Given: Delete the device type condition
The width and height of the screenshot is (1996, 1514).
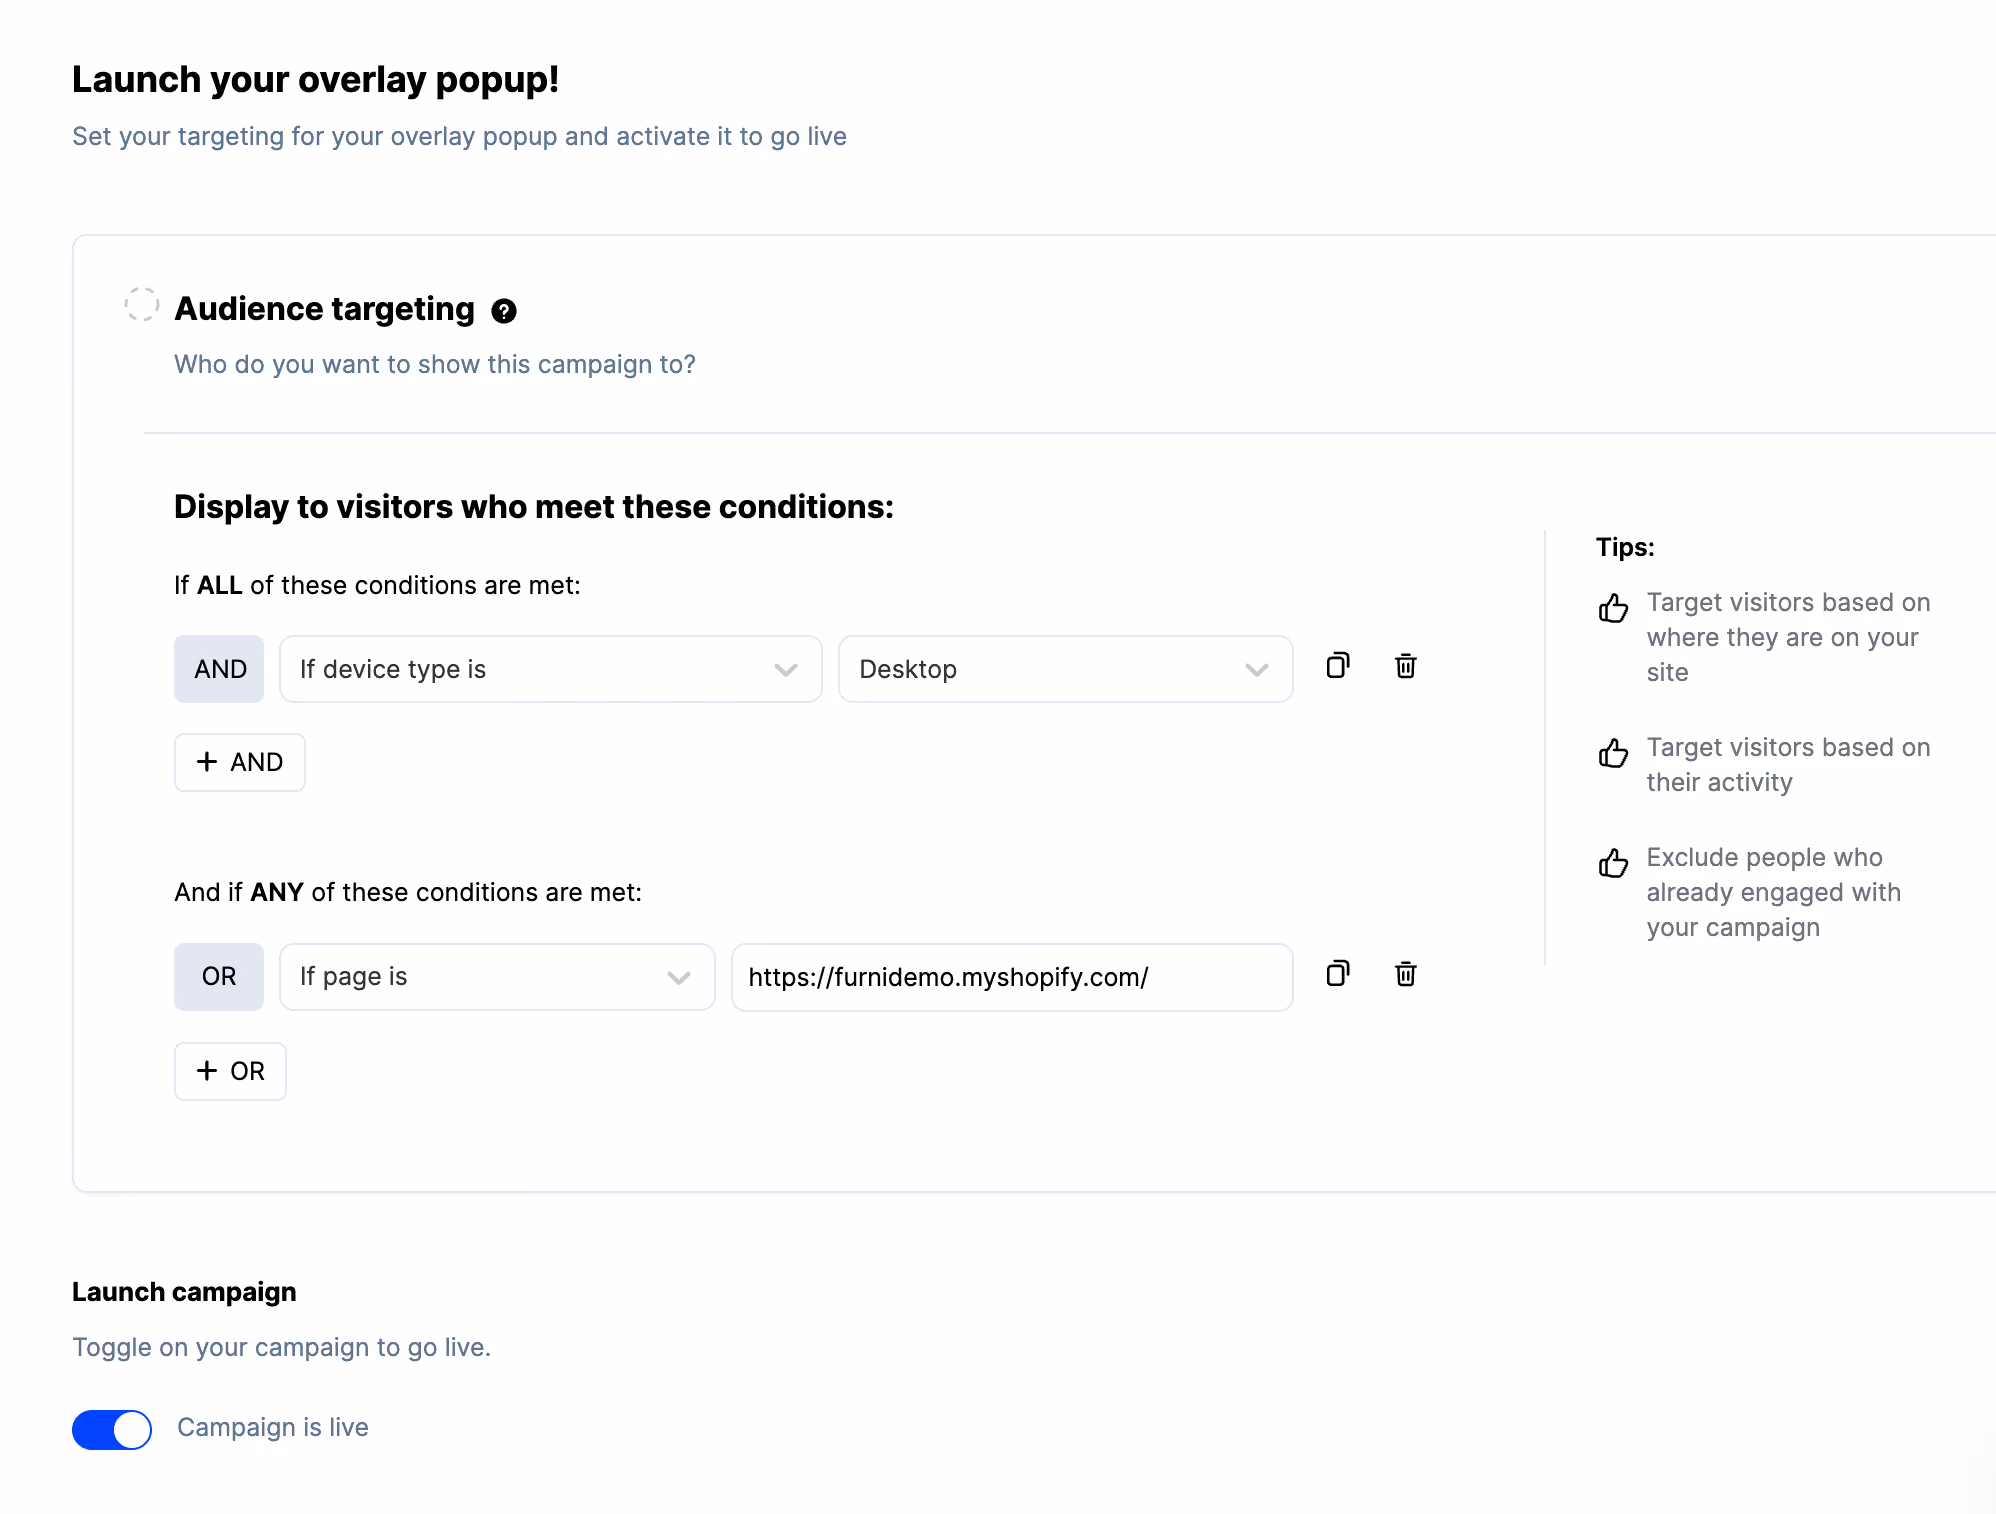Looking at the screenshot, I should (x=1406, y=666).
